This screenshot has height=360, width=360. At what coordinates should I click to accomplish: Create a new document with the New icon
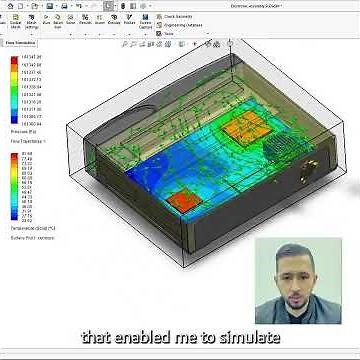(x=20, y=6)
